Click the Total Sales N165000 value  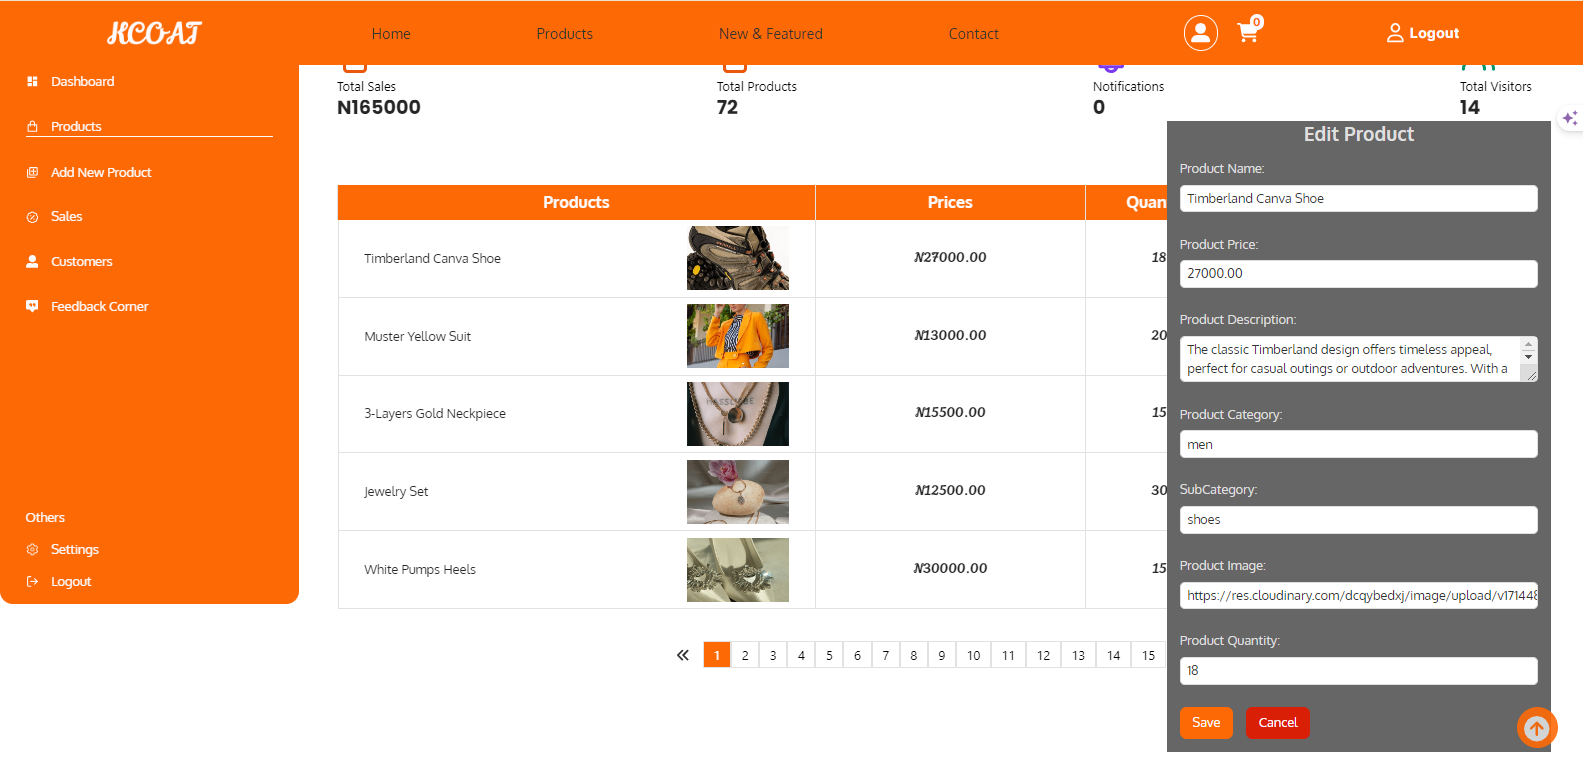pyautogui.click(x=379, y=107)
